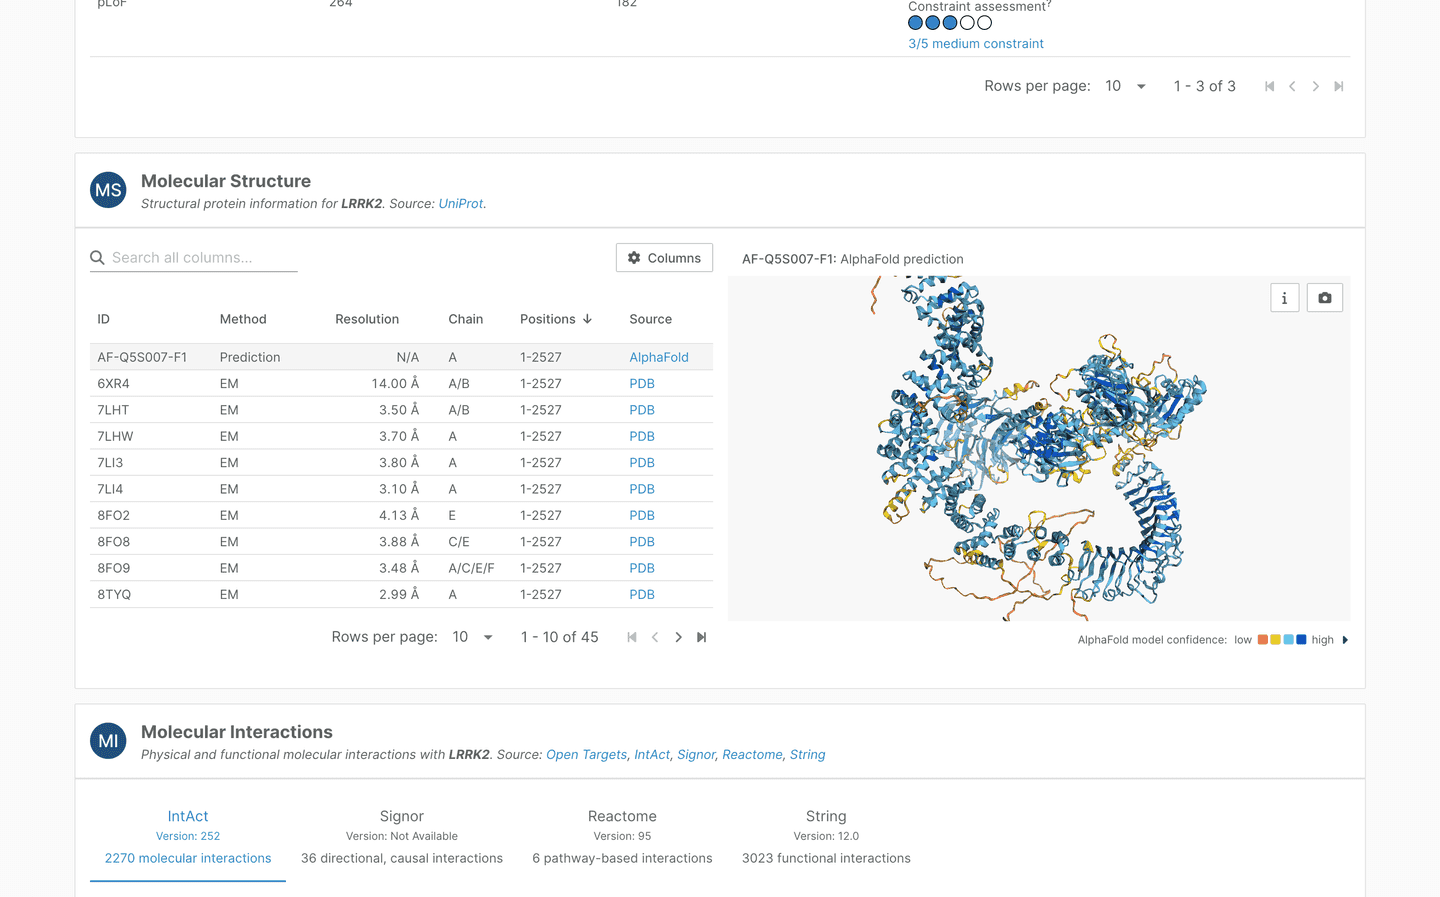Sort by Positions using the arrow icon
The image size is (1440, 897).
(x=587, y=319)
